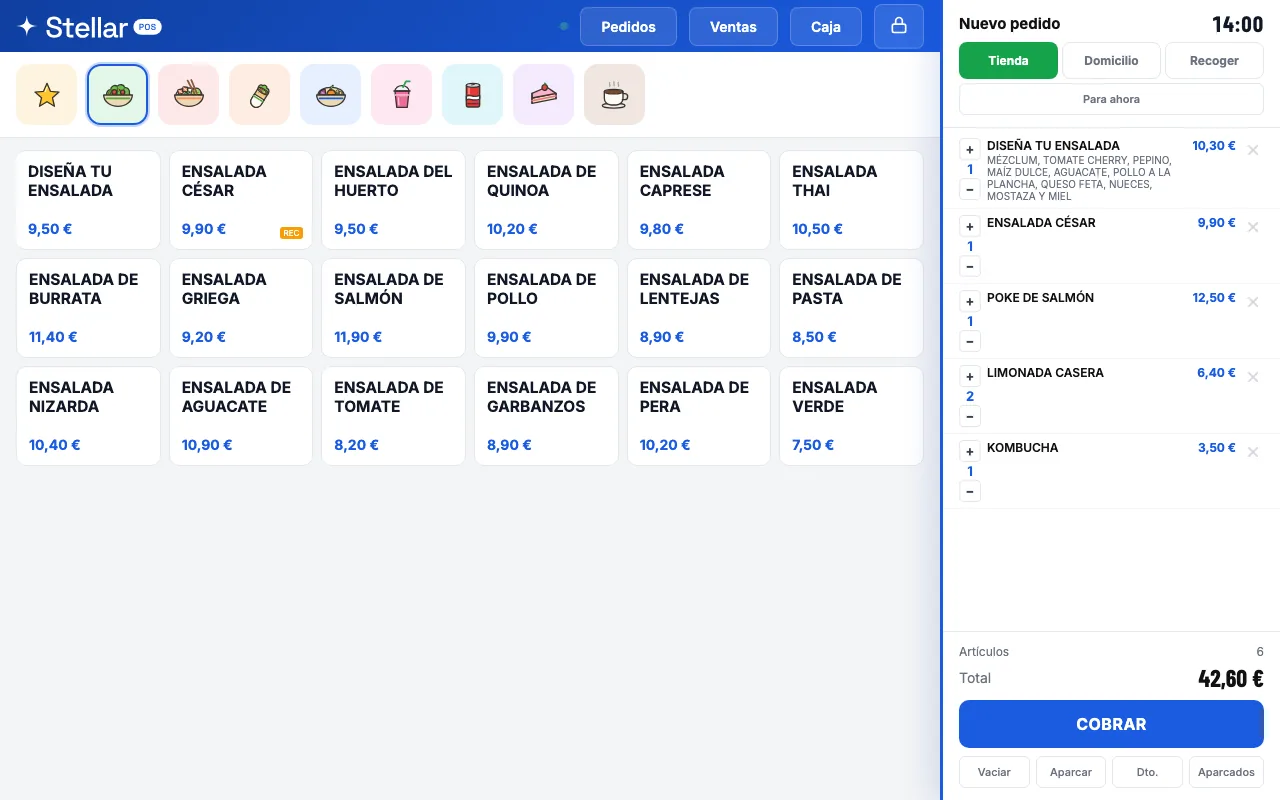Select the Tienda order type
Image resolution: width=1280 pixels, height=800 pixels.
tap(1008, 60)
